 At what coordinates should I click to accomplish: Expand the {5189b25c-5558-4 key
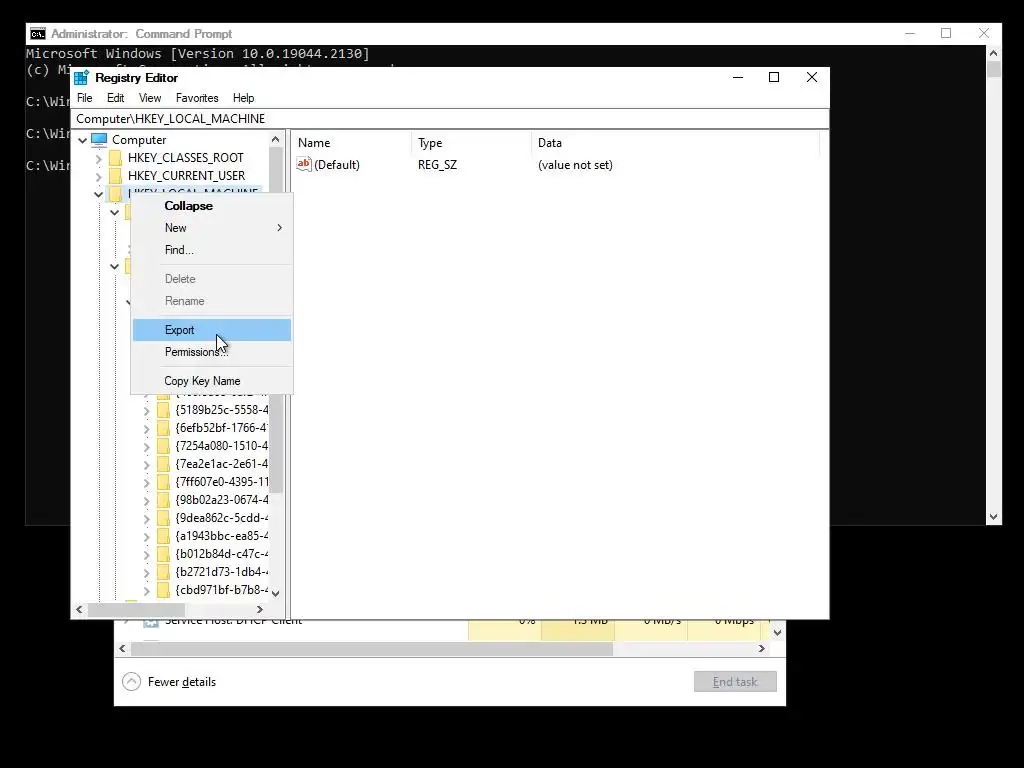tap(146, 411)
